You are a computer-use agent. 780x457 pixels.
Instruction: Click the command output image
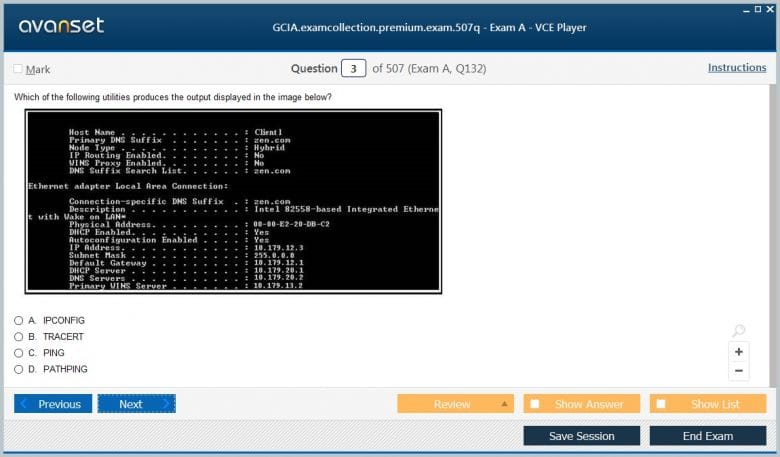coord(234,201)
